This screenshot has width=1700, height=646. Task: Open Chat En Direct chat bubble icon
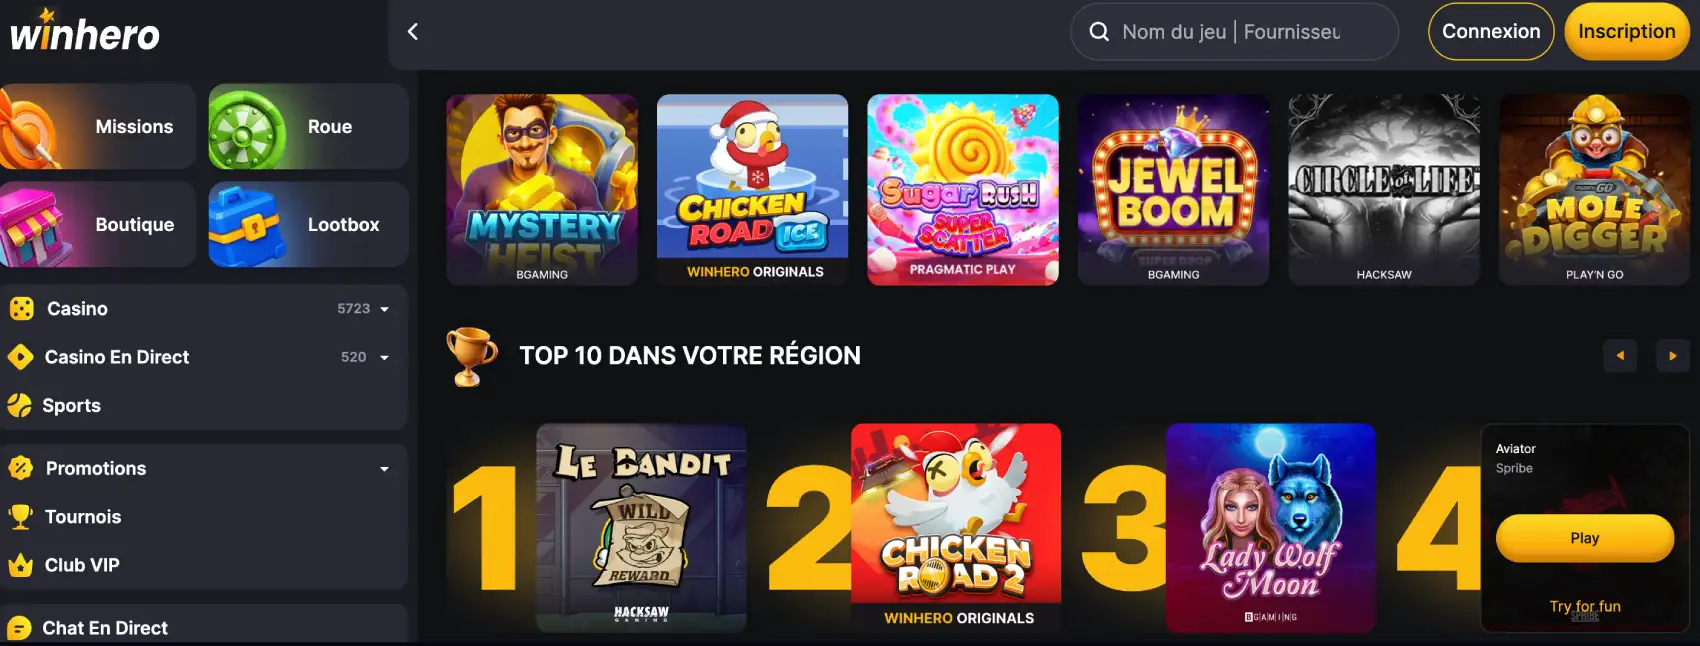pyautogui.click(x=20, y=629)
